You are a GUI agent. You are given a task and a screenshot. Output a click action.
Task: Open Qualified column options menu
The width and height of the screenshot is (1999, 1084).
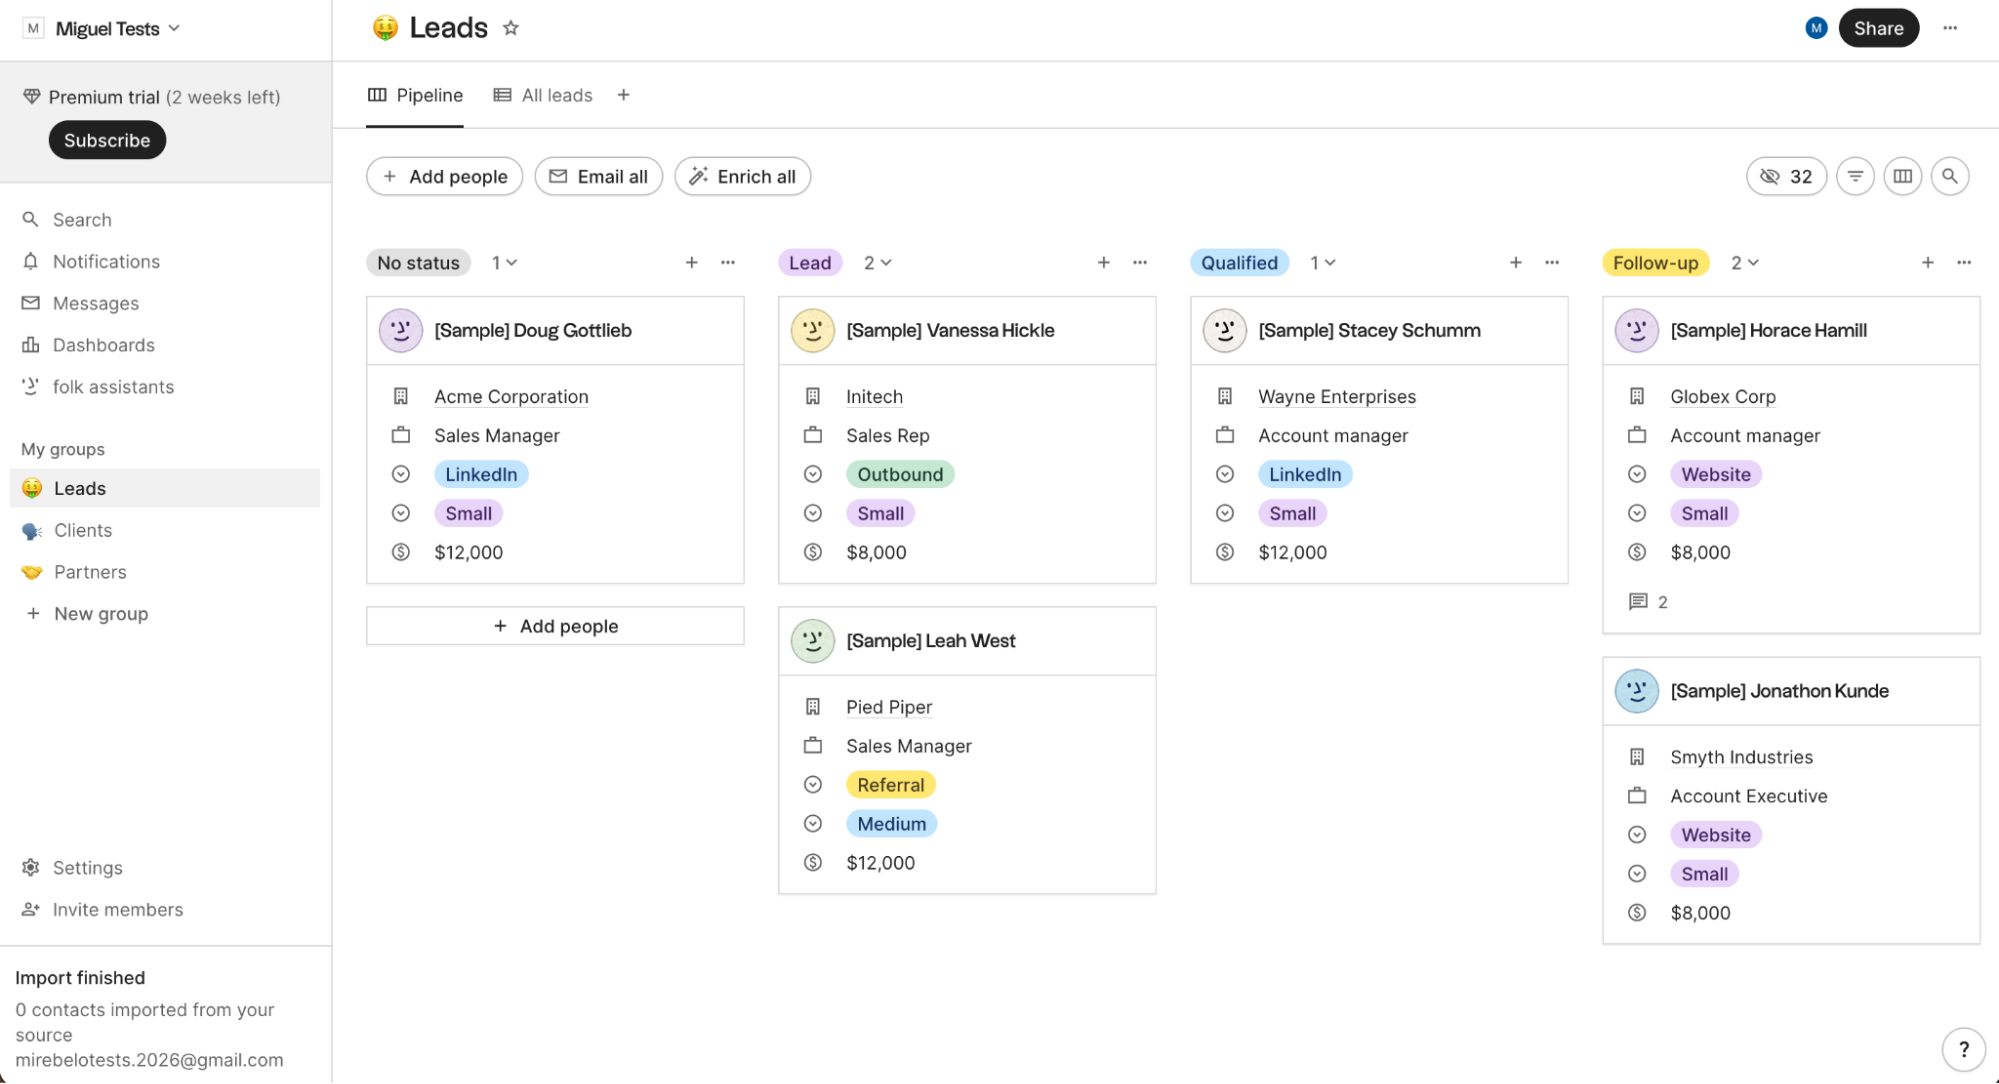tap(1552, 263)
